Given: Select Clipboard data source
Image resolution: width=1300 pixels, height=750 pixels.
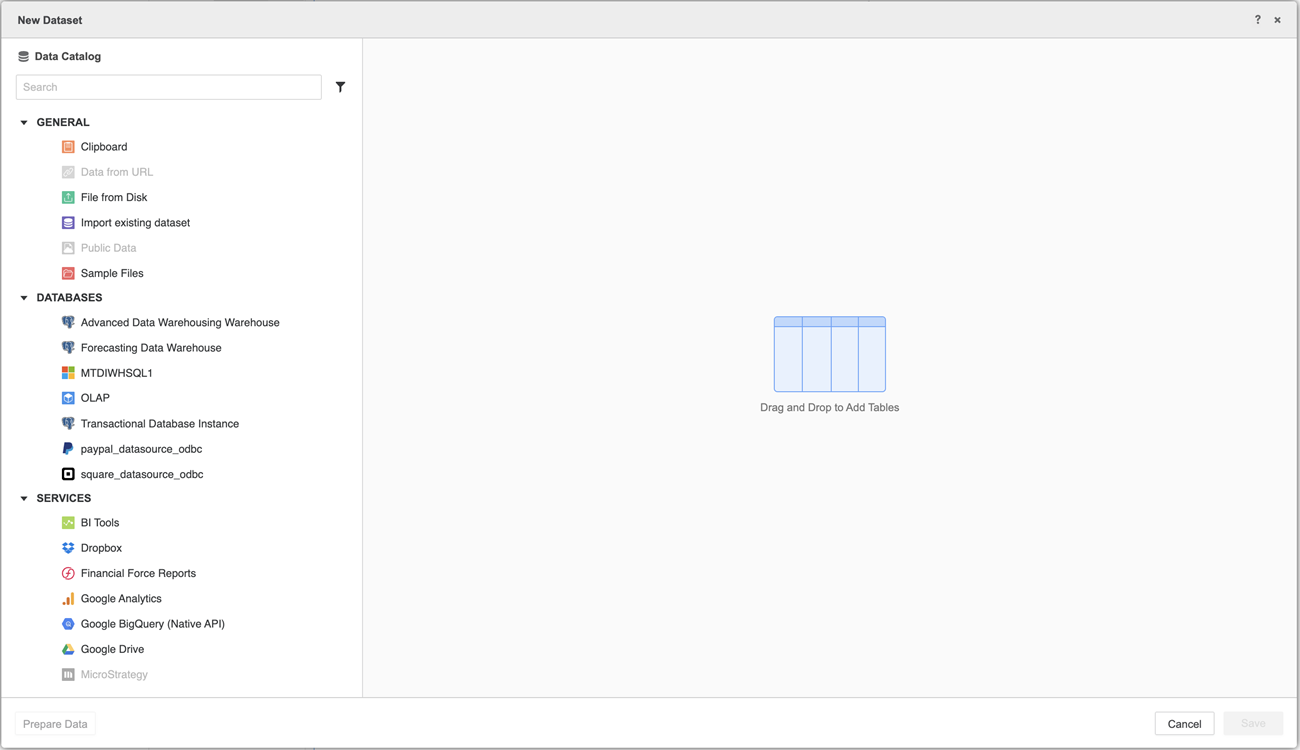Looking at the screenshot, I should tap(104, 147).
